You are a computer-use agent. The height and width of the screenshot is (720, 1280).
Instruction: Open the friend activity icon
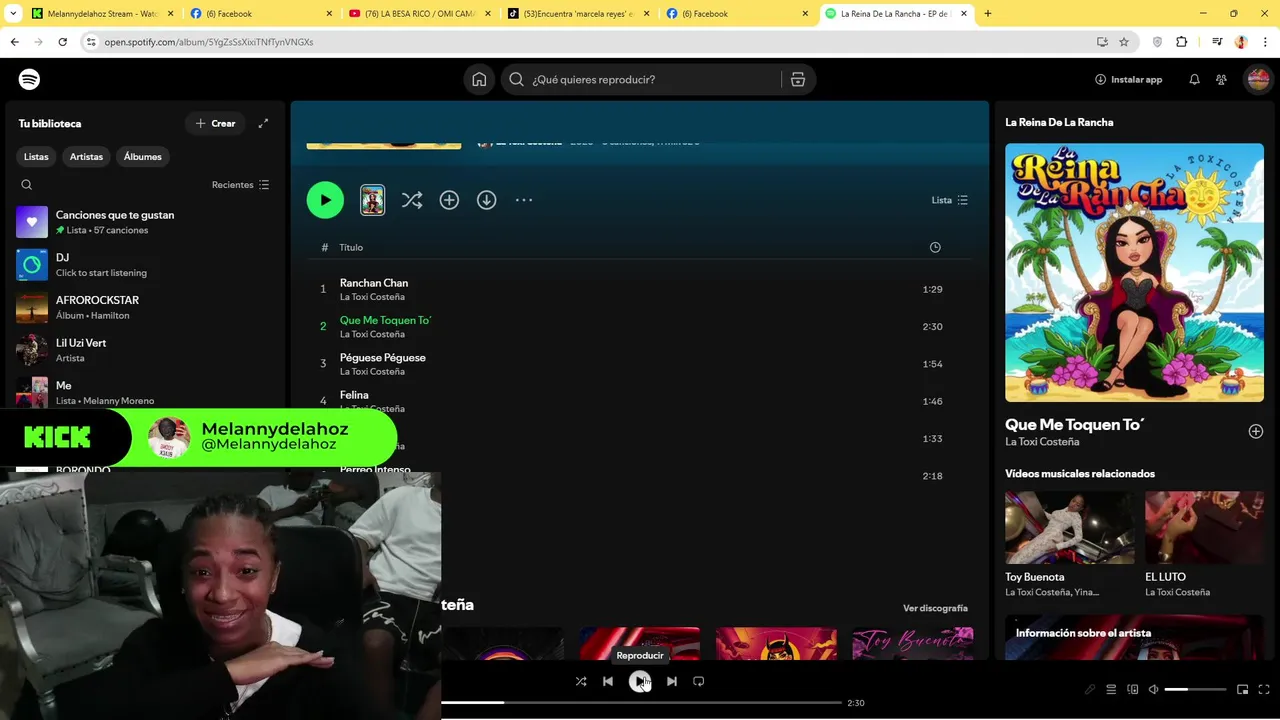1221,79
